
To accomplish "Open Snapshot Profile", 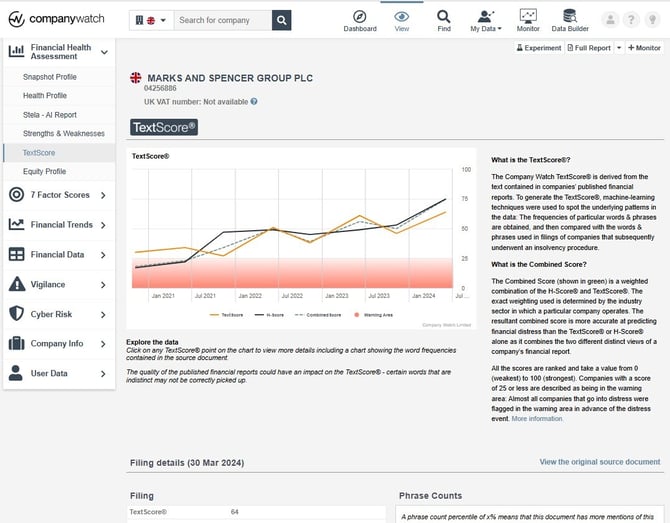I will pos(50,77).
